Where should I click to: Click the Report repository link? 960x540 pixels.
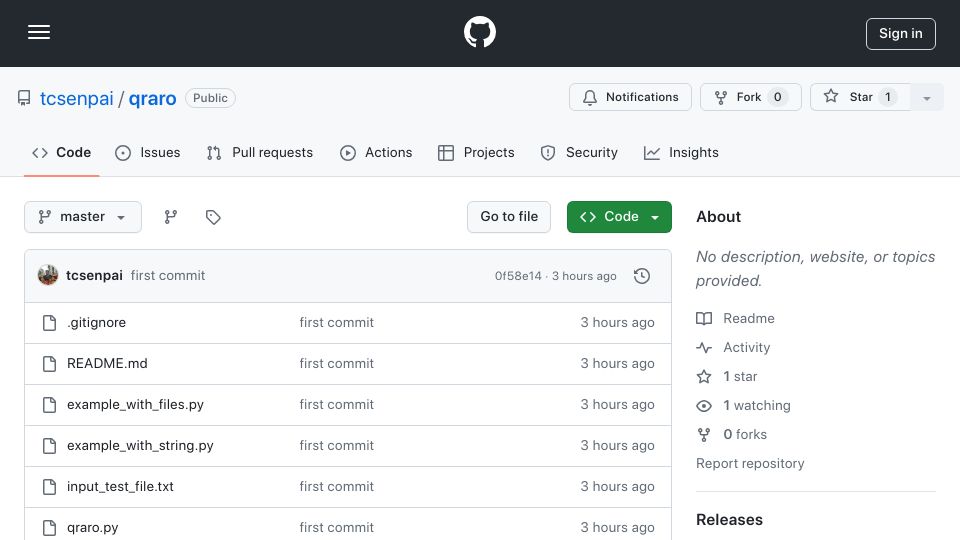(750, 463)
